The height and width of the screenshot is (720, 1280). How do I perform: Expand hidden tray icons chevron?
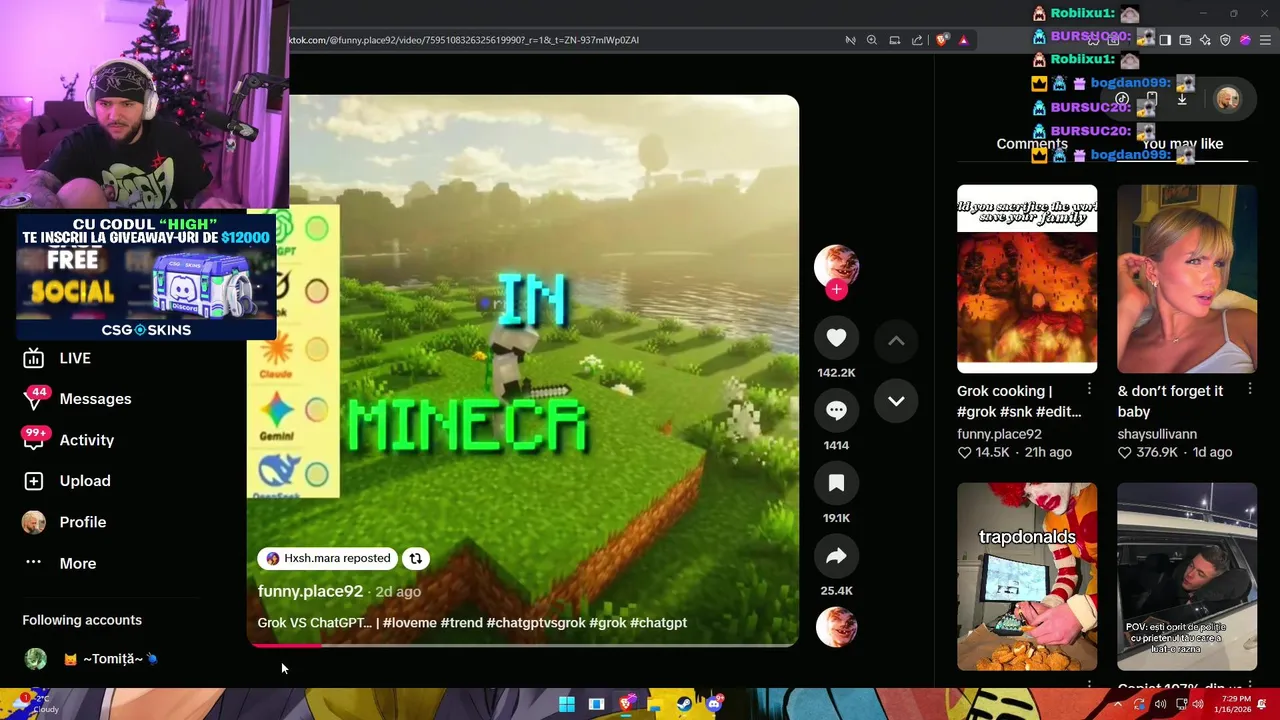click(1118, 704)
